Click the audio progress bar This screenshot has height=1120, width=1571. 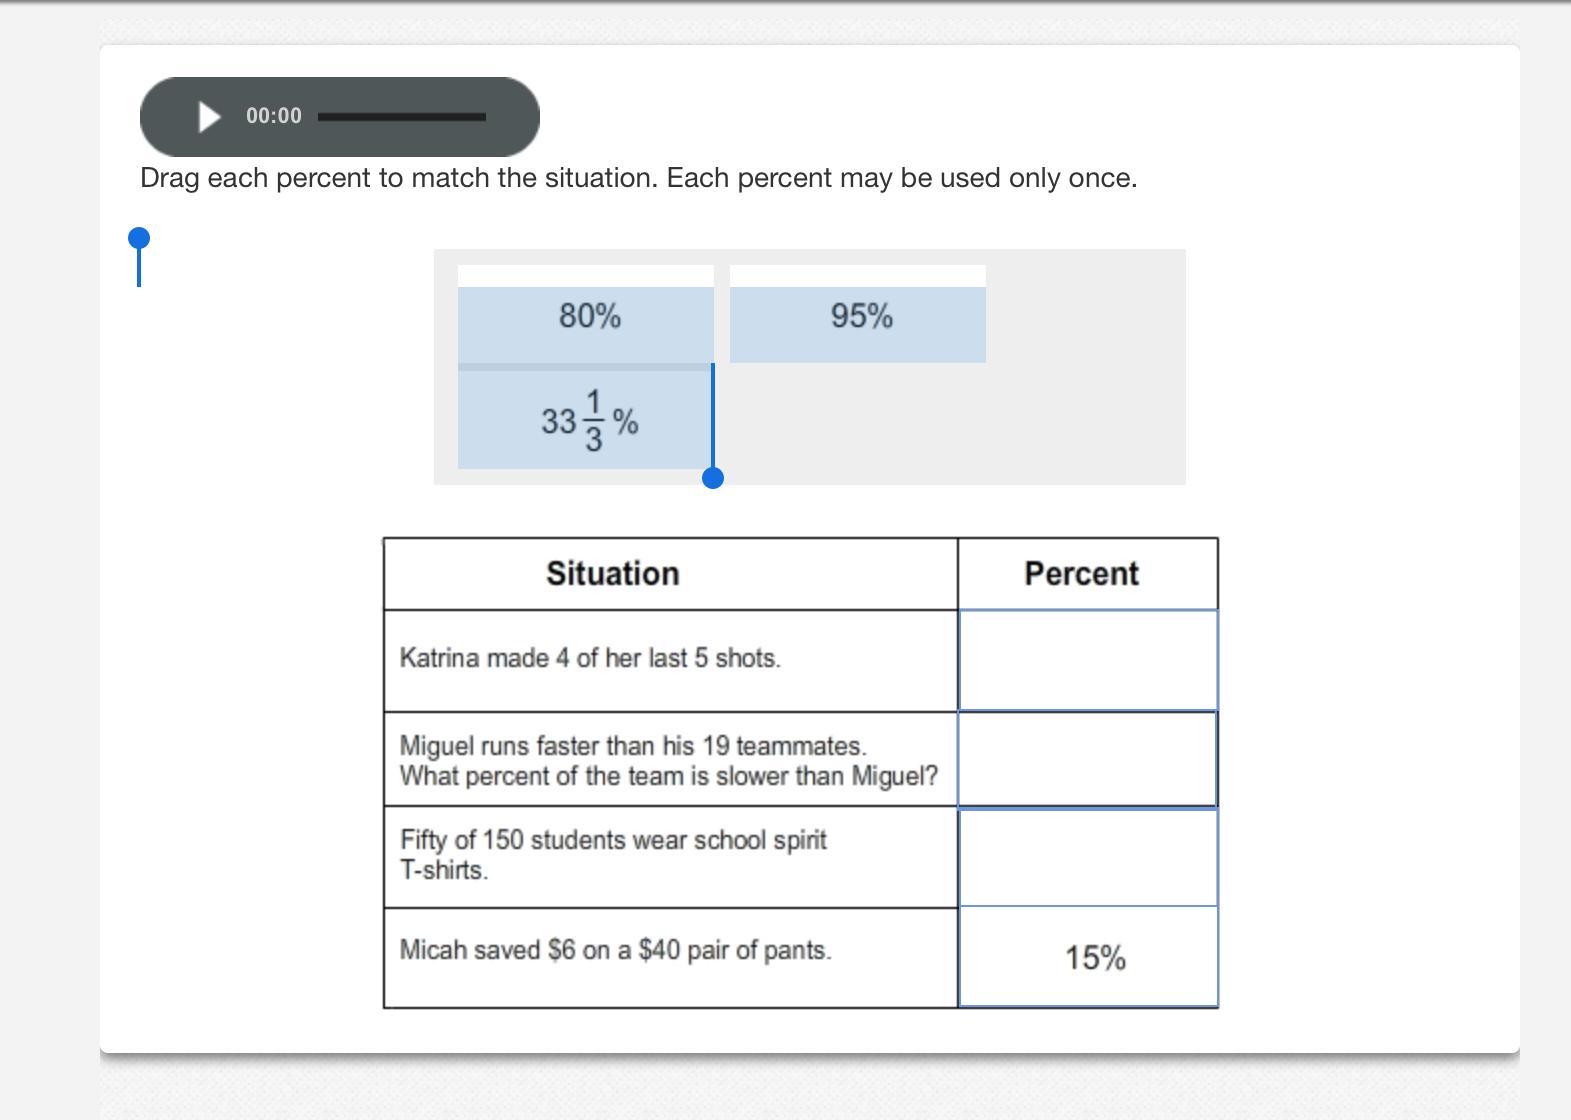click(x=402, y=117)
